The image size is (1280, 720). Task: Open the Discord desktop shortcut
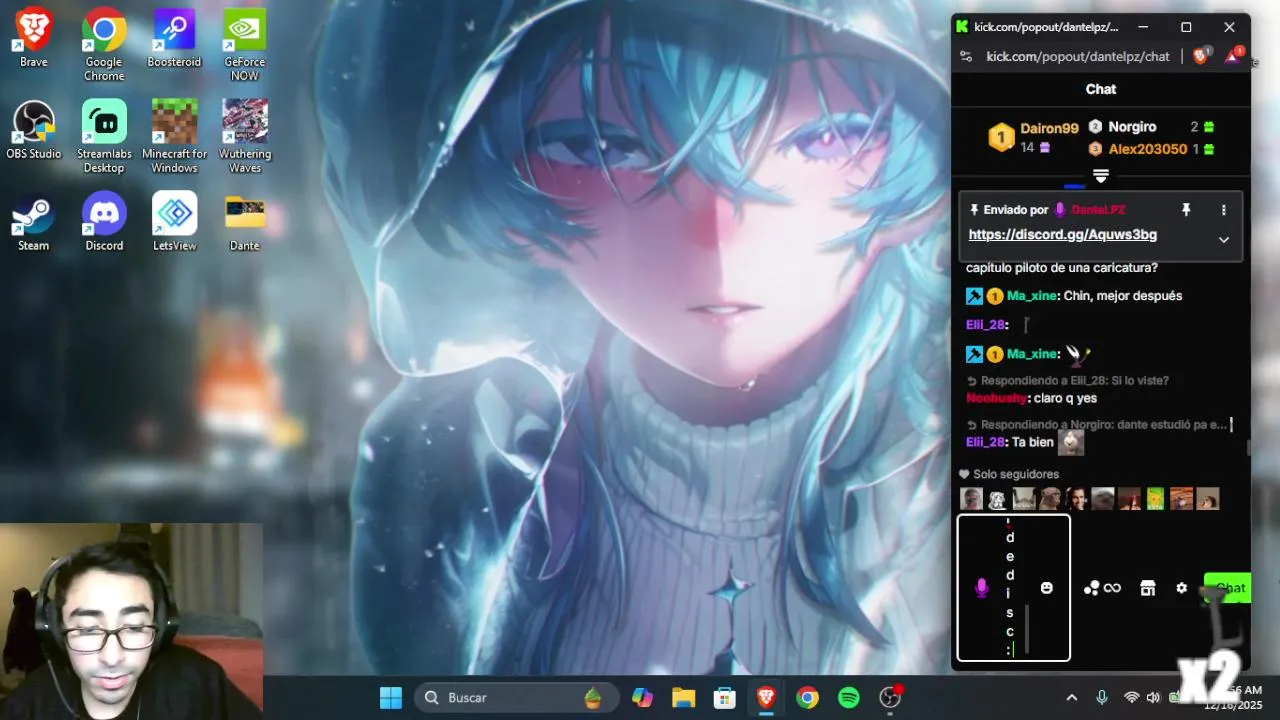[104, 222]
